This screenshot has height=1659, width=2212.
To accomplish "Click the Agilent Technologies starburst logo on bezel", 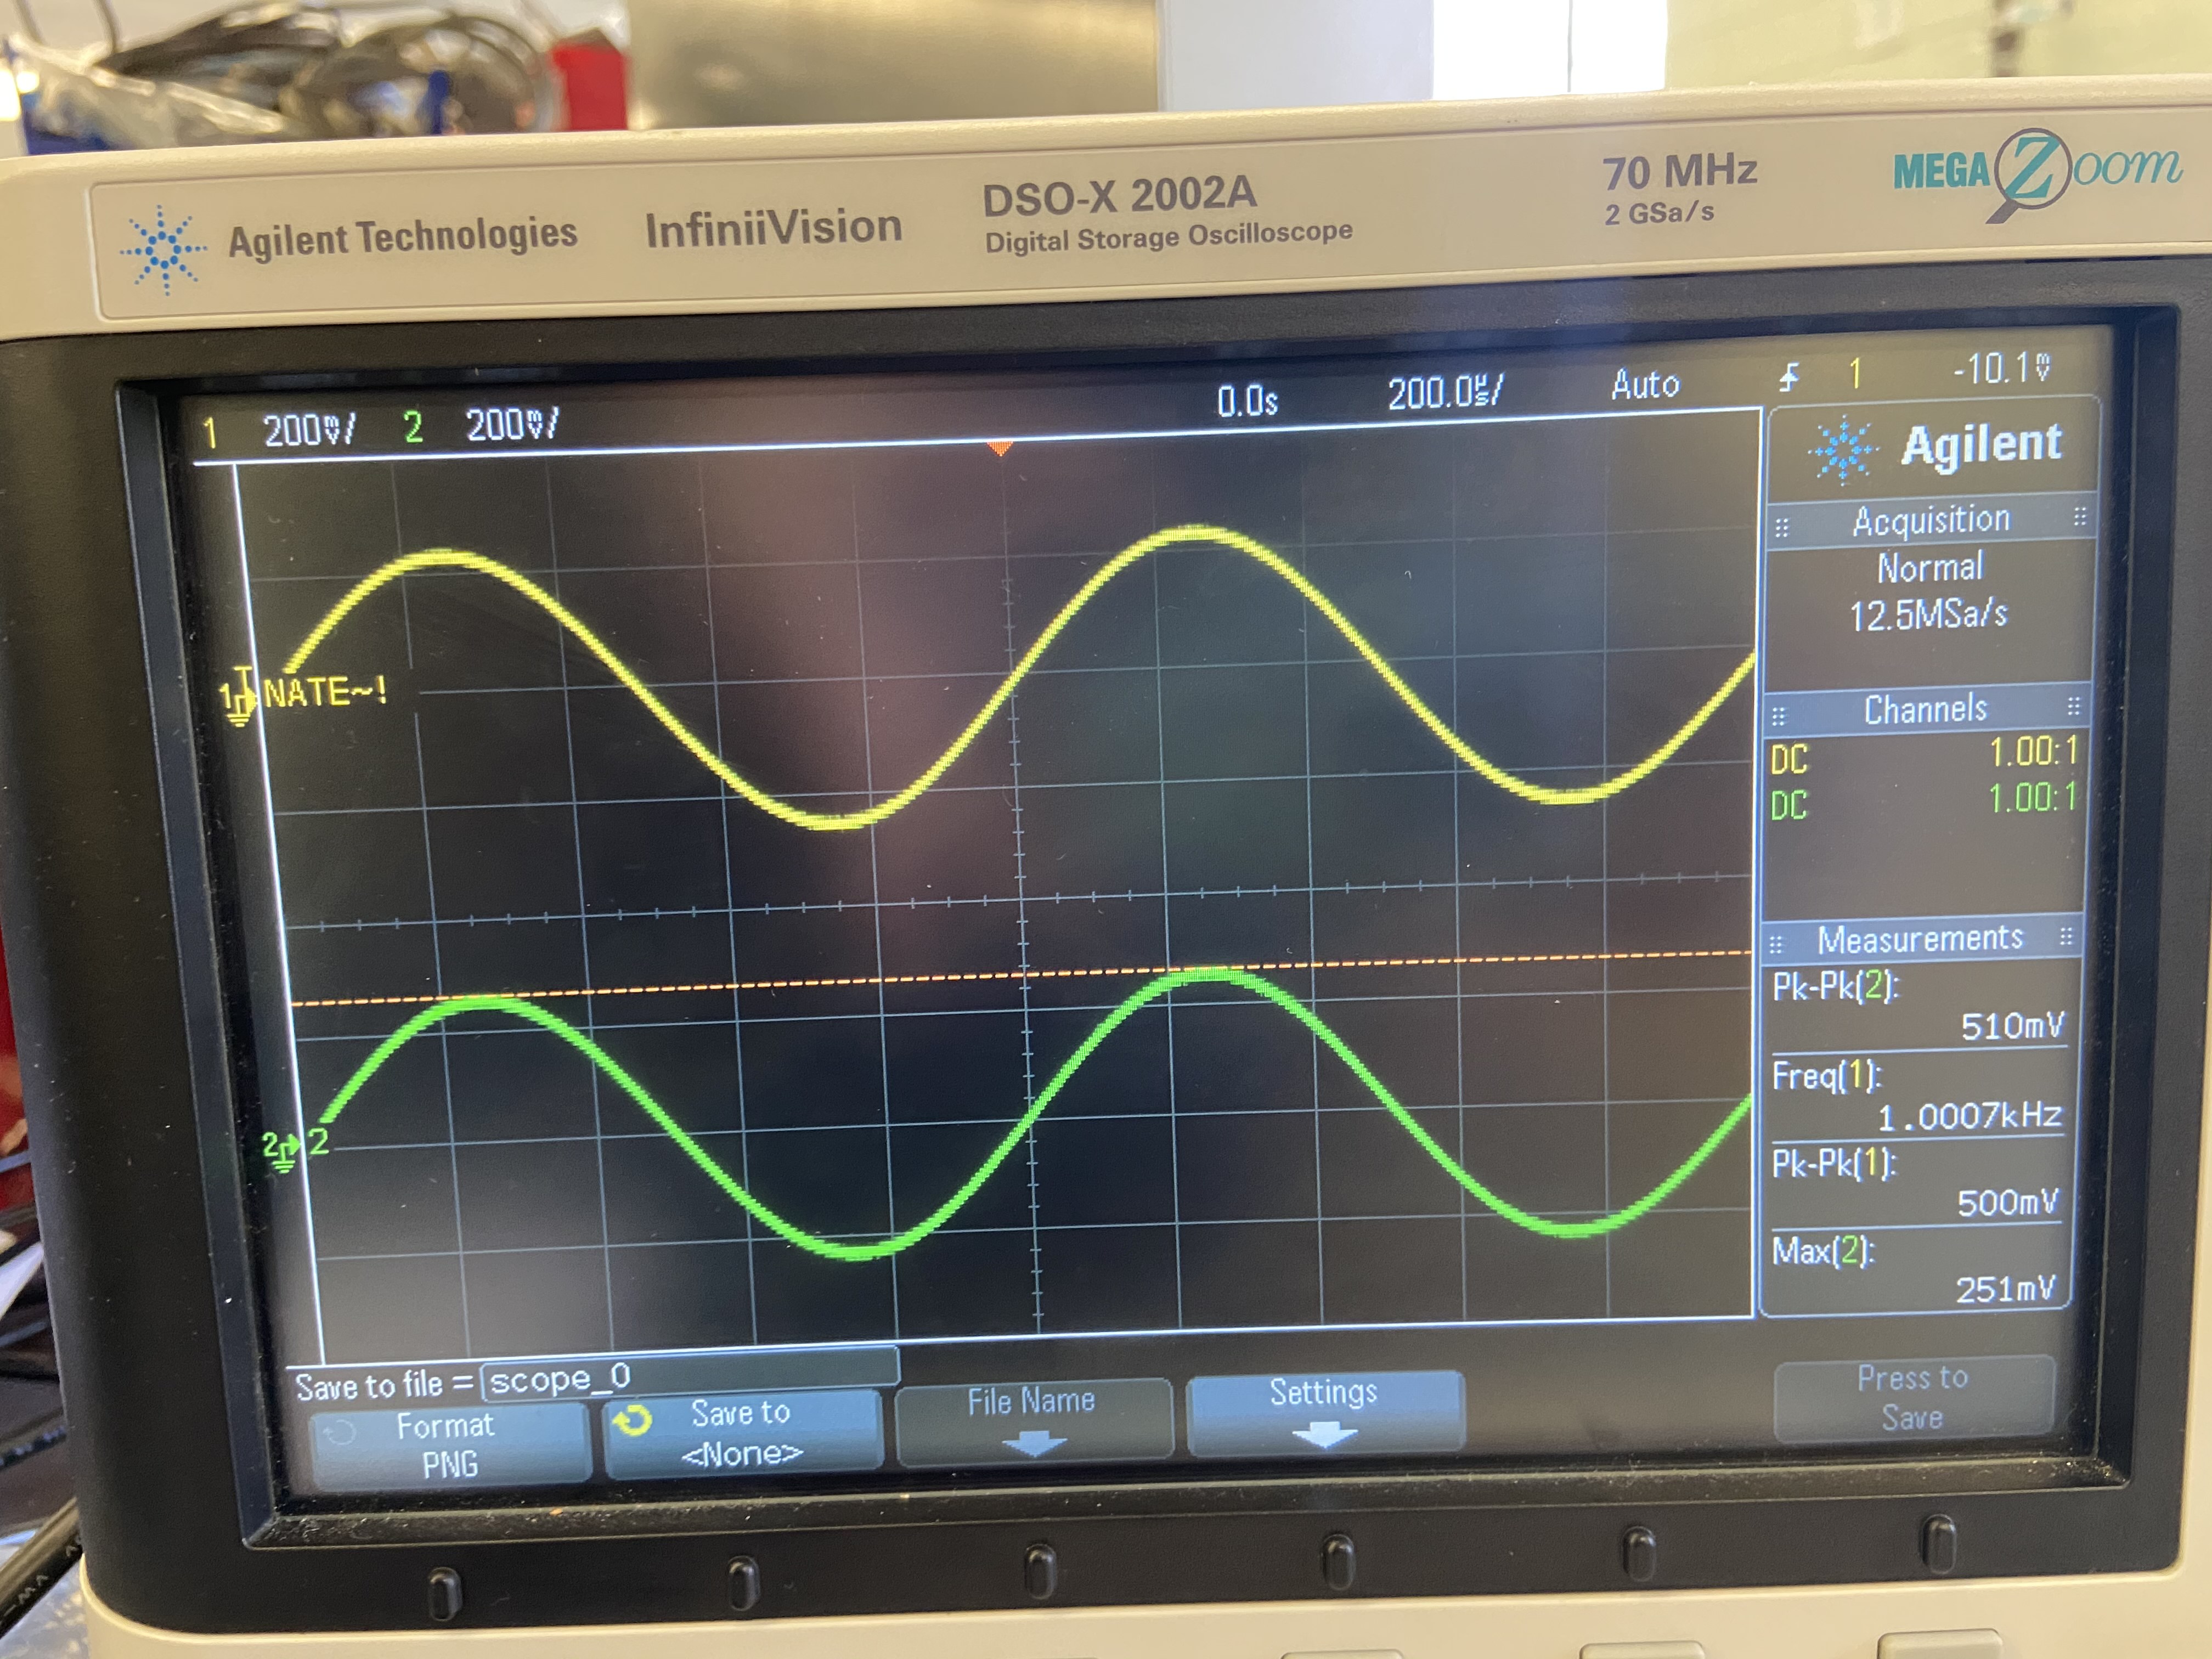I will tap(163, 250).
